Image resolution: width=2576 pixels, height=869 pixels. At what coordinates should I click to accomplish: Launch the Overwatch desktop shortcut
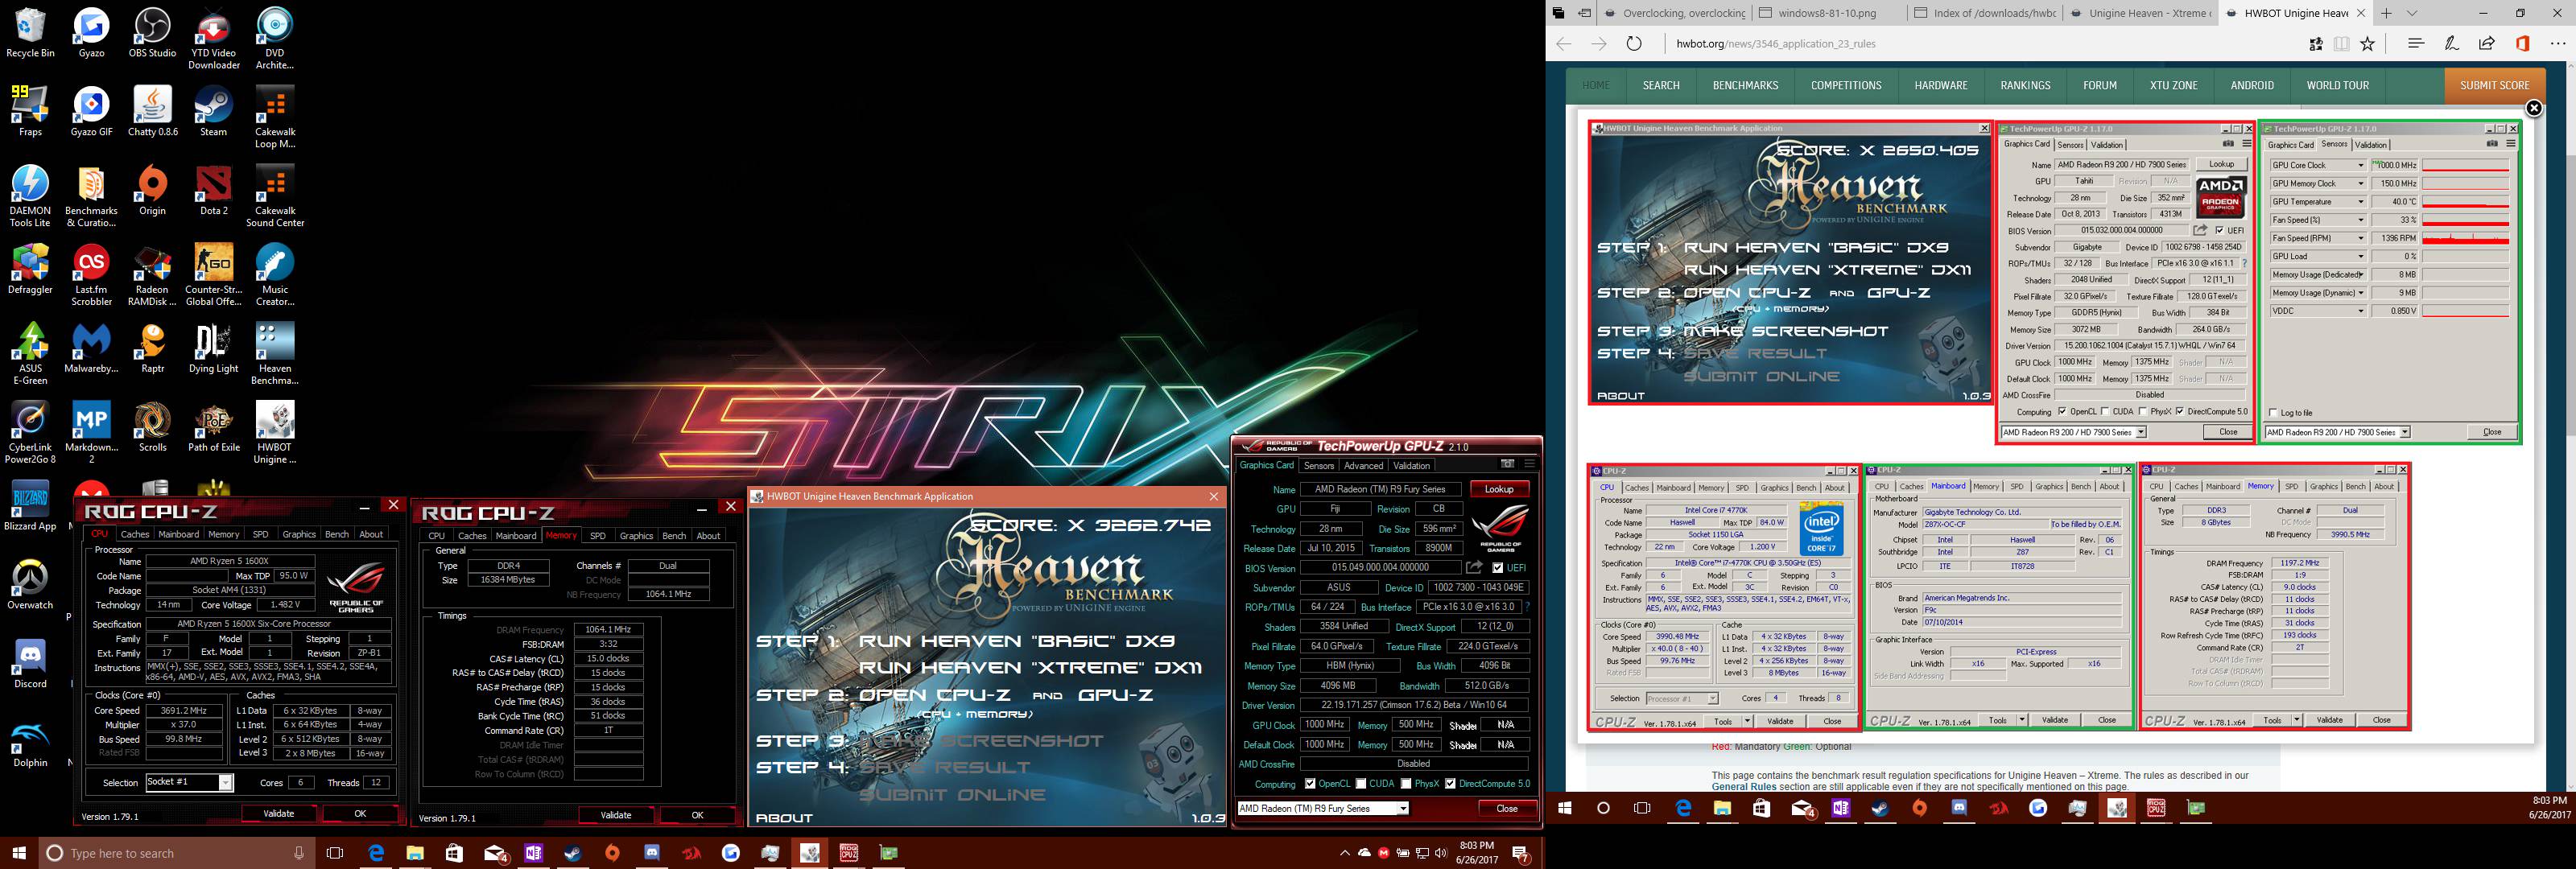(x=30, y=584)
